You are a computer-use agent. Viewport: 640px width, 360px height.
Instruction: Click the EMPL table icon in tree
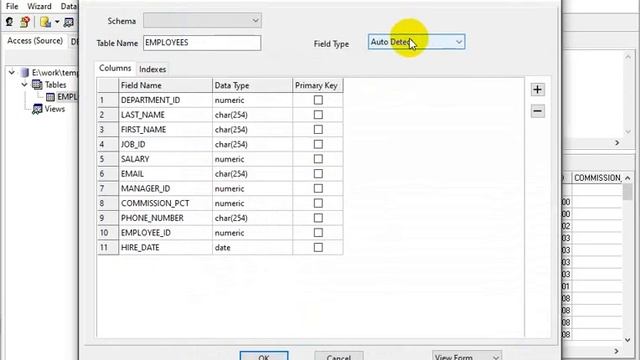point(50,97)
